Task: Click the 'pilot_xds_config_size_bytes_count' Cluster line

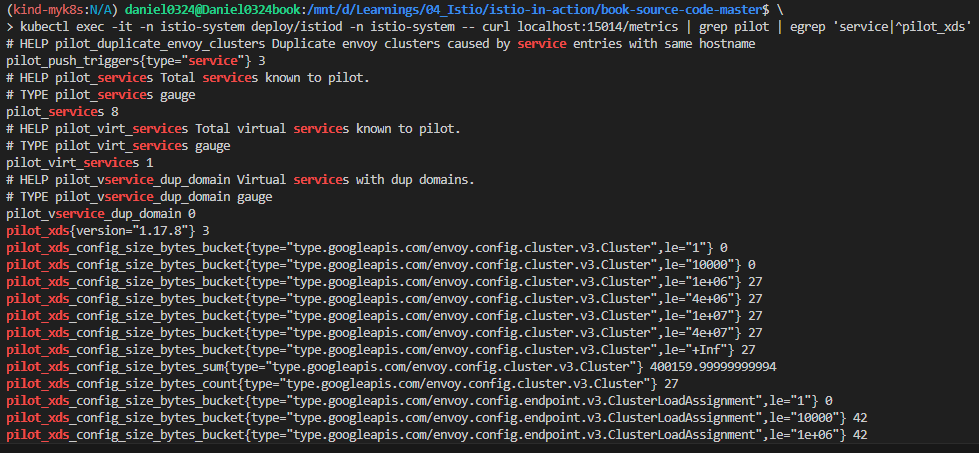Action: pos(342,384)
